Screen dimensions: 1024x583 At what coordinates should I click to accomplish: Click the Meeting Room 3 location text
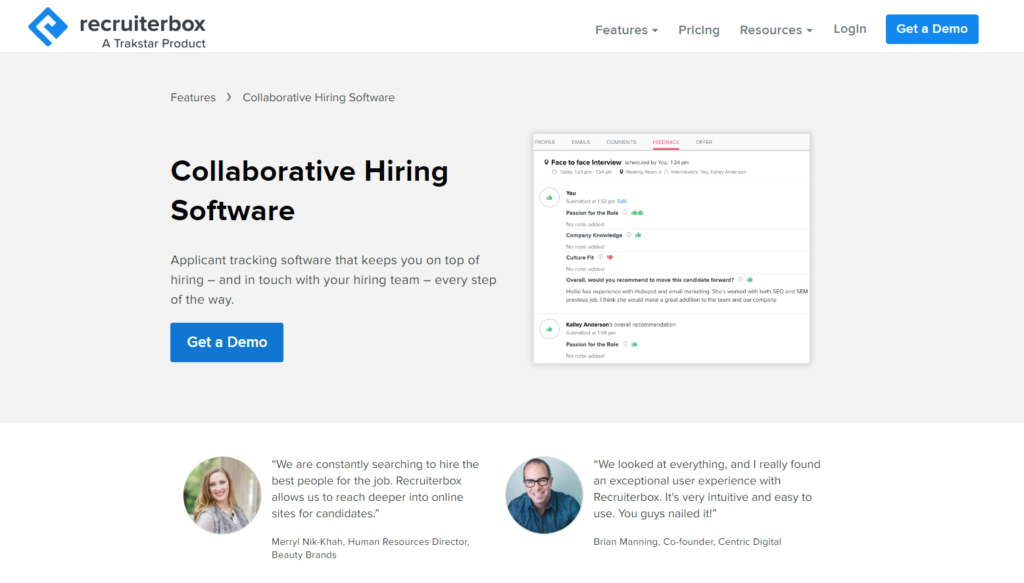pyautogui.click(x=643, y=172)
